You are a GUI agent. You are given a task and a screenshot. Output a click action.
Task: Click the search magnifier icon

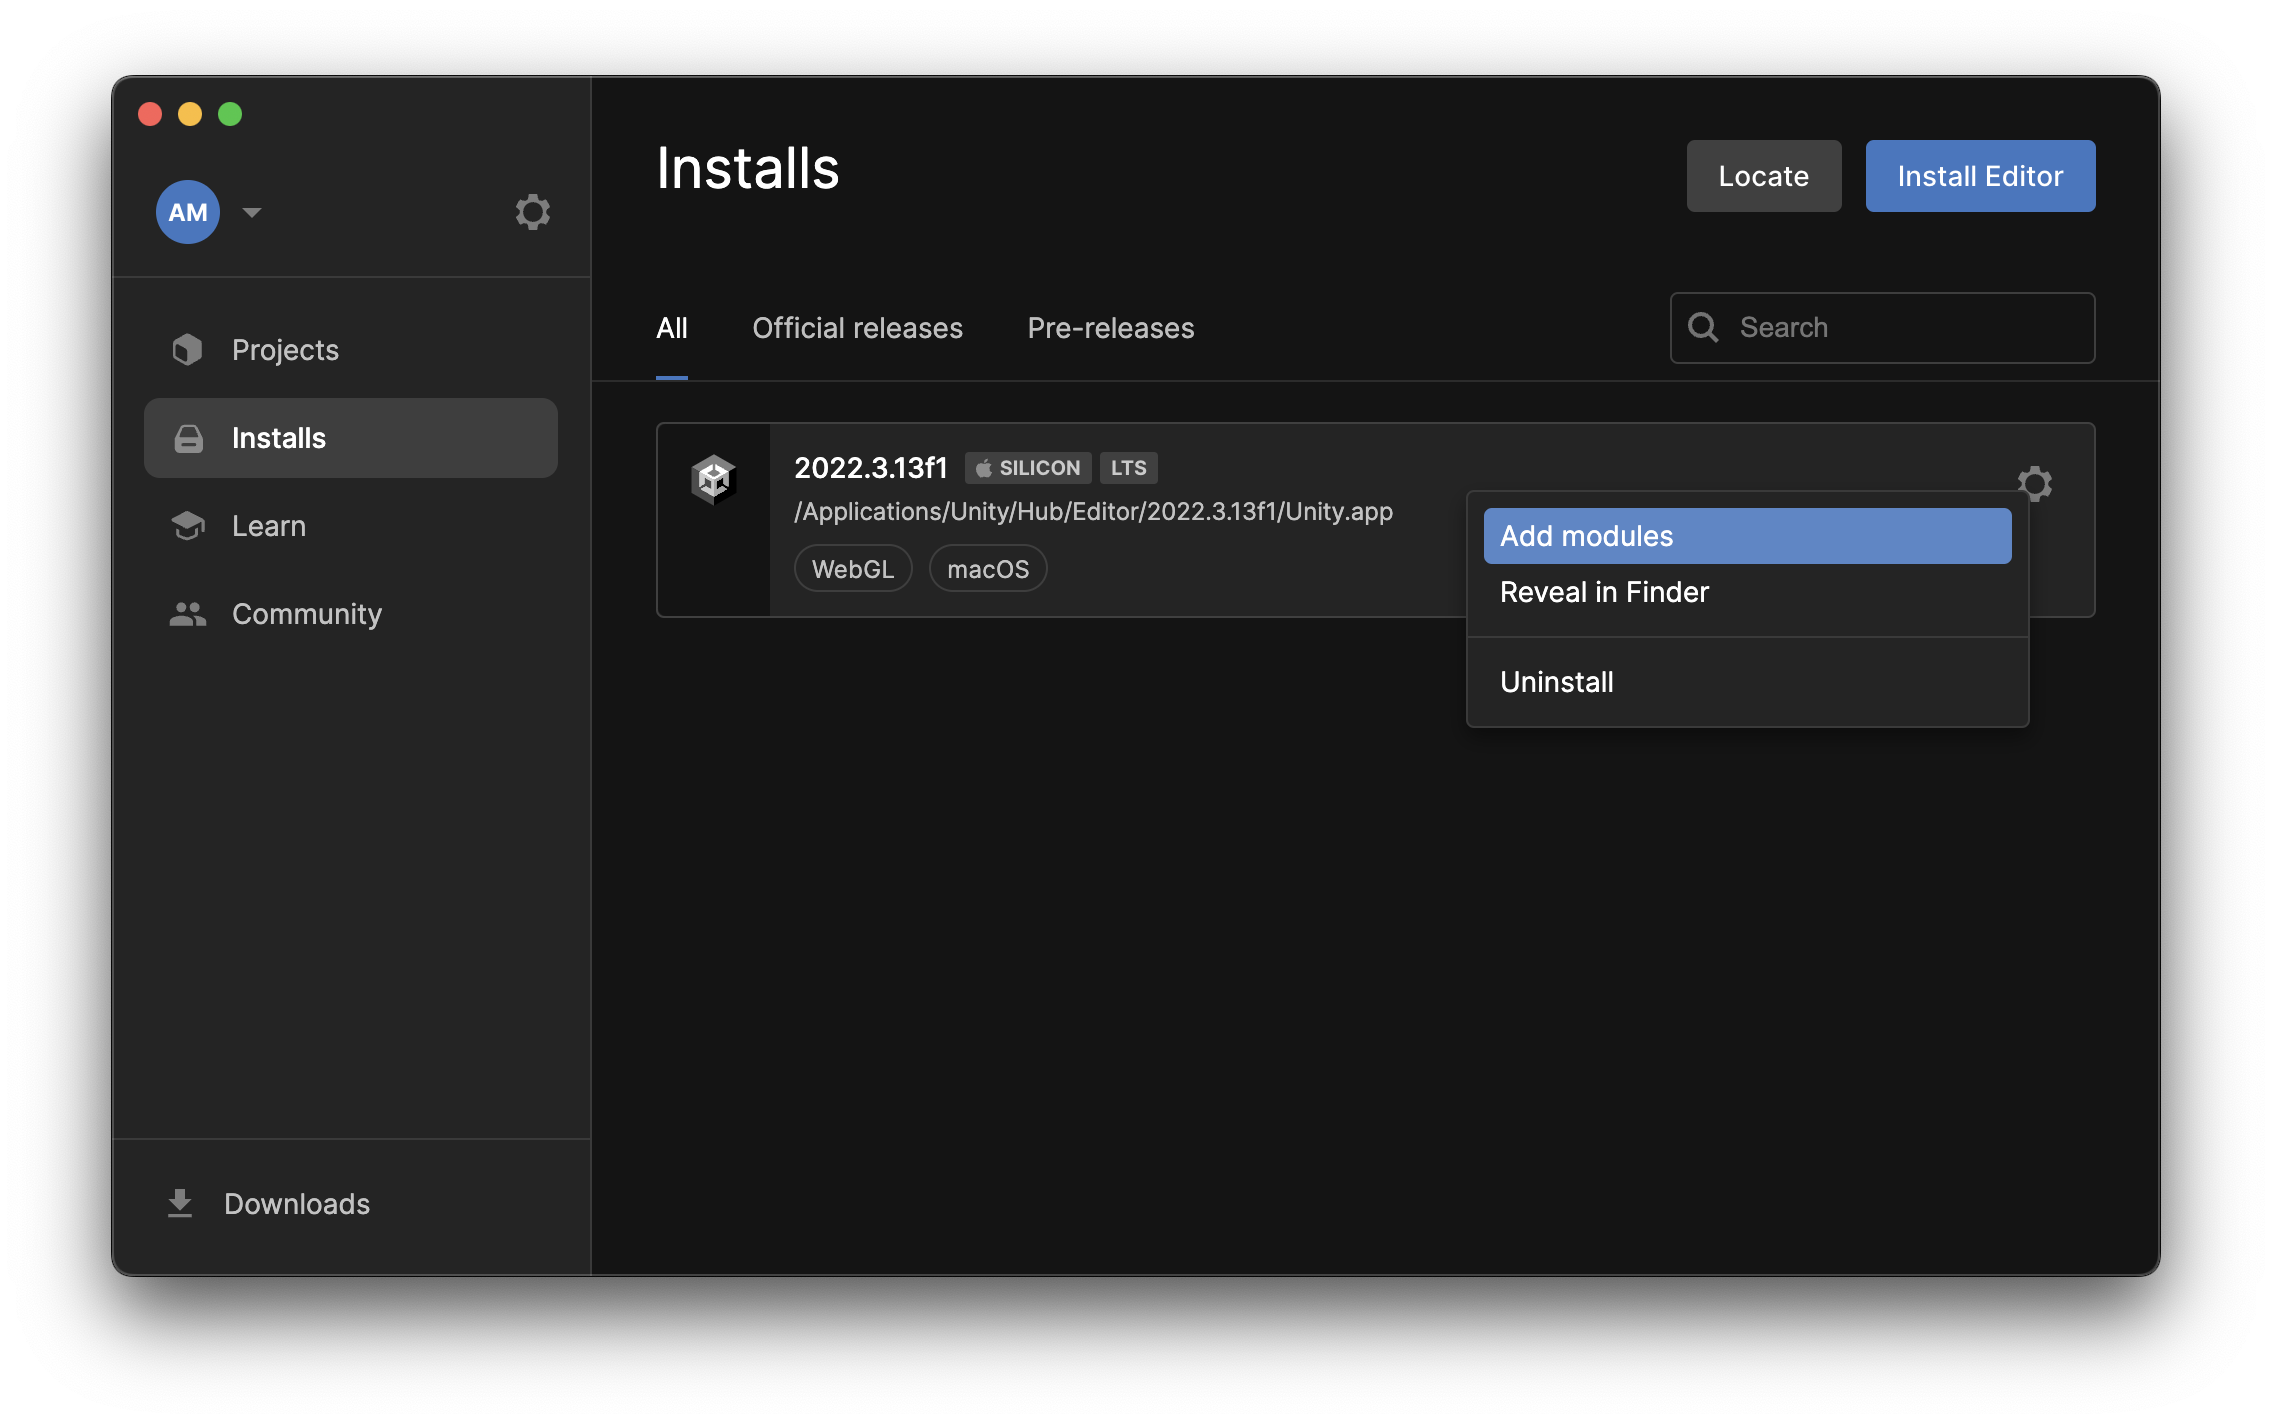pyautogui.click(x=1703, y=327)
